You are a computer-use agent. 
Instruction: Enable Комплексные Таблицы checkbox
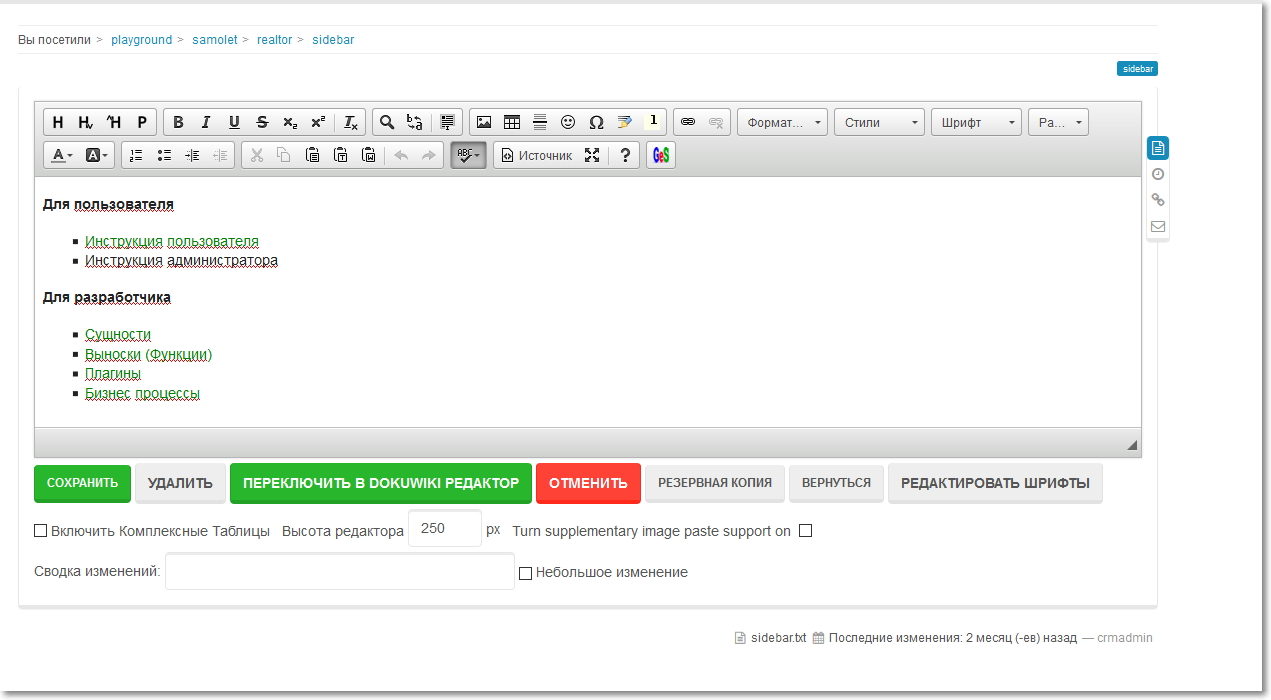[x=41, y=531]
